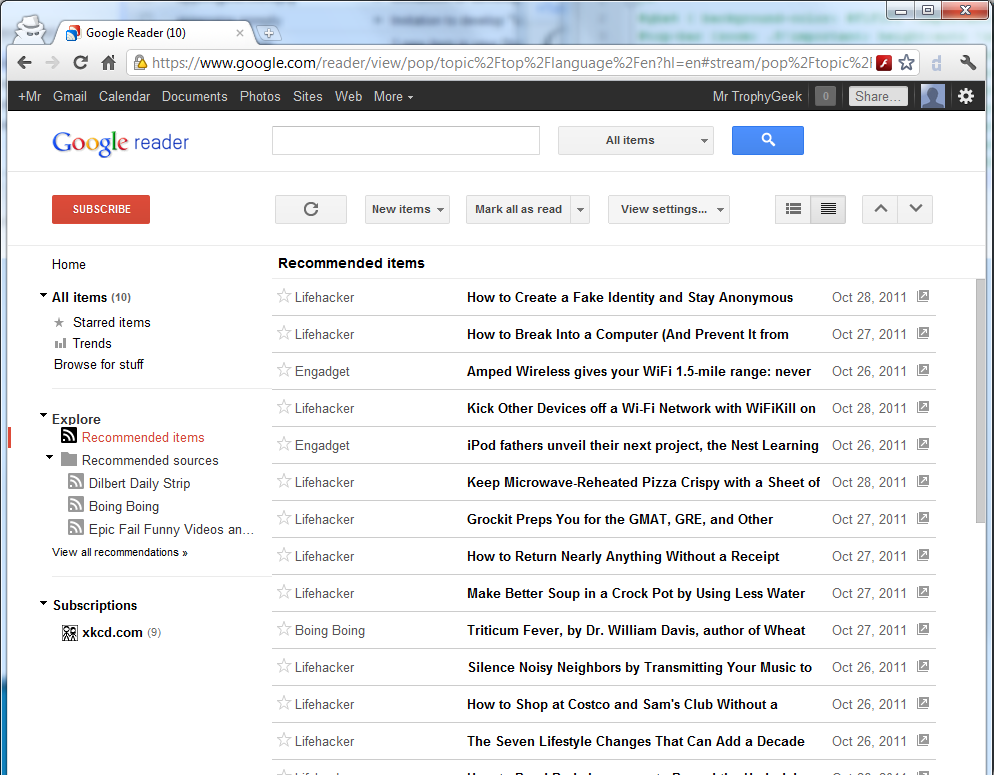Open the Amped Wireless article external link icon

coord(923,370)
